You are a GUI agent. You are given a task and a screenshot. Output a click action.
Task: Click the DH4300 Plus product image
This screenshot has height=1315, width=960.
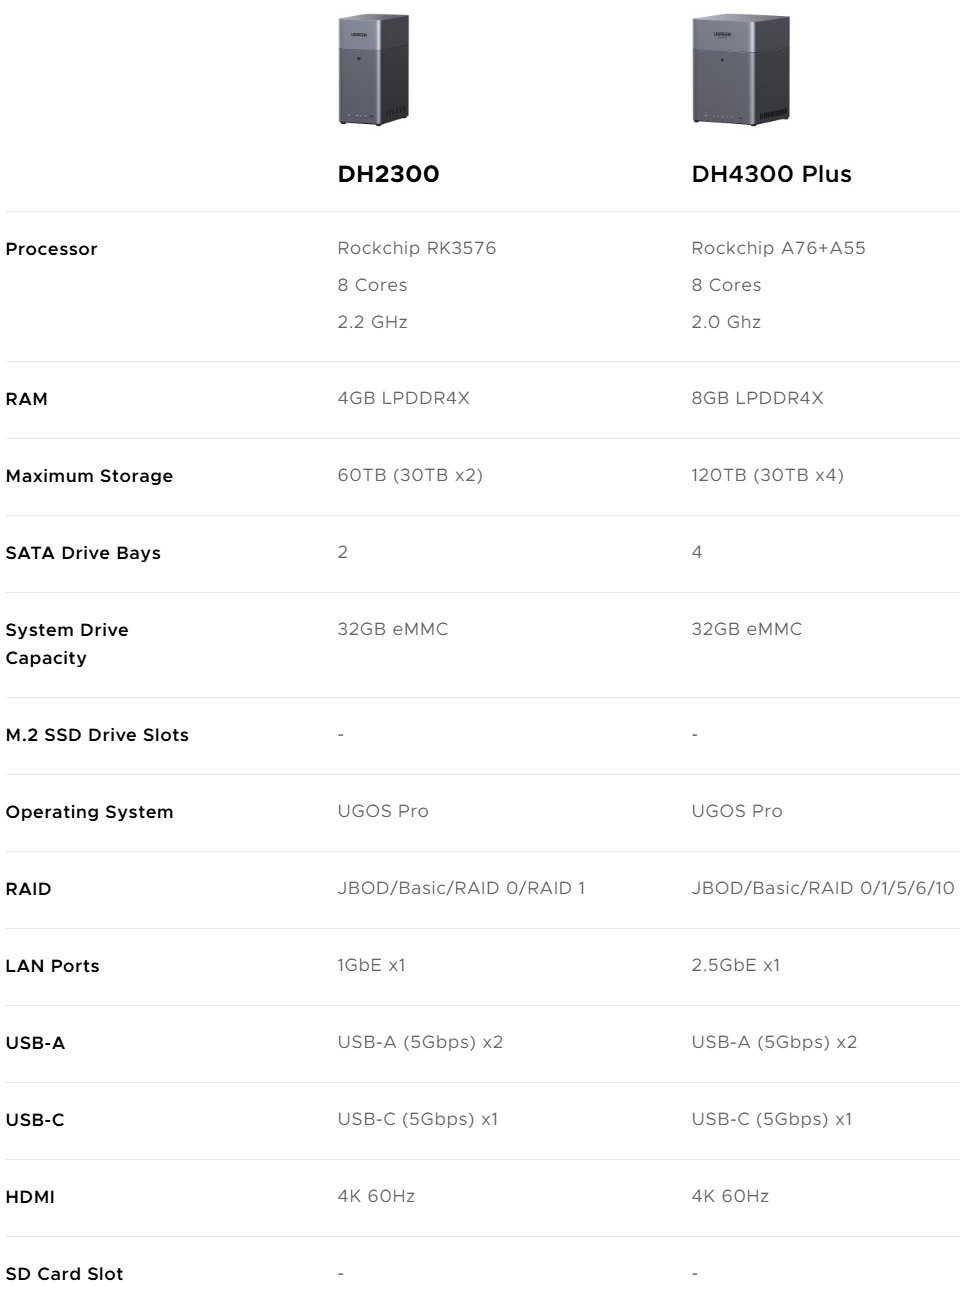click(740, 69)
